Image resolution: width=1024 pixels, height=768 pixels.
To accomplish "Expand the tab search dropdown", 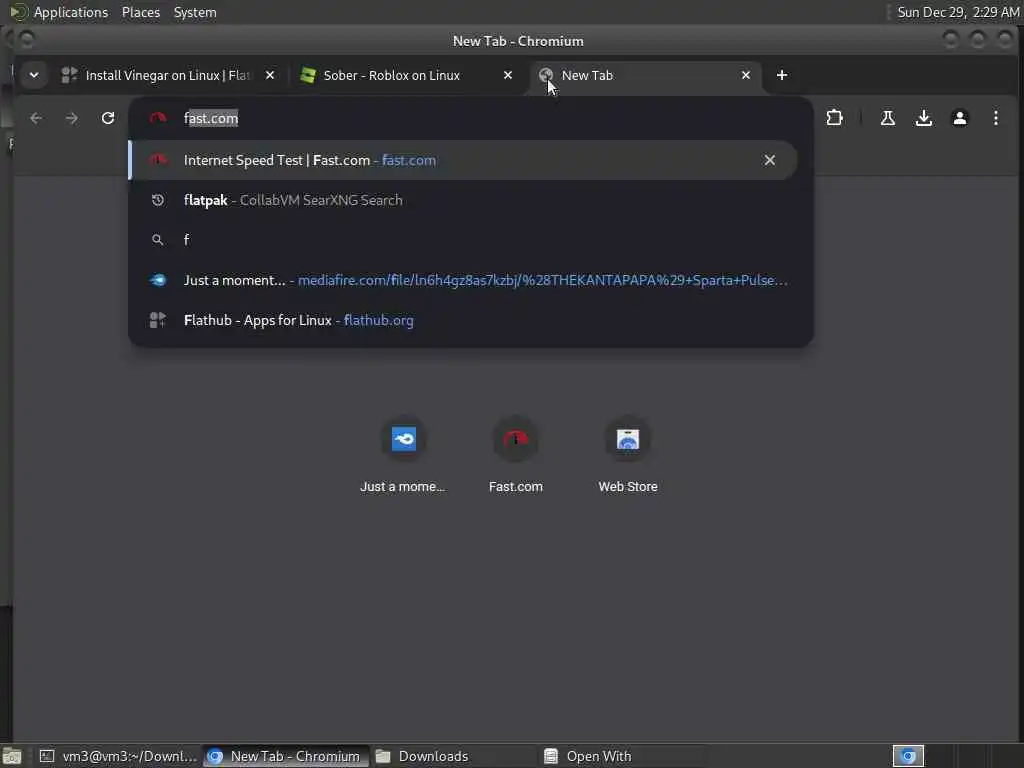I will coord(34,75).
